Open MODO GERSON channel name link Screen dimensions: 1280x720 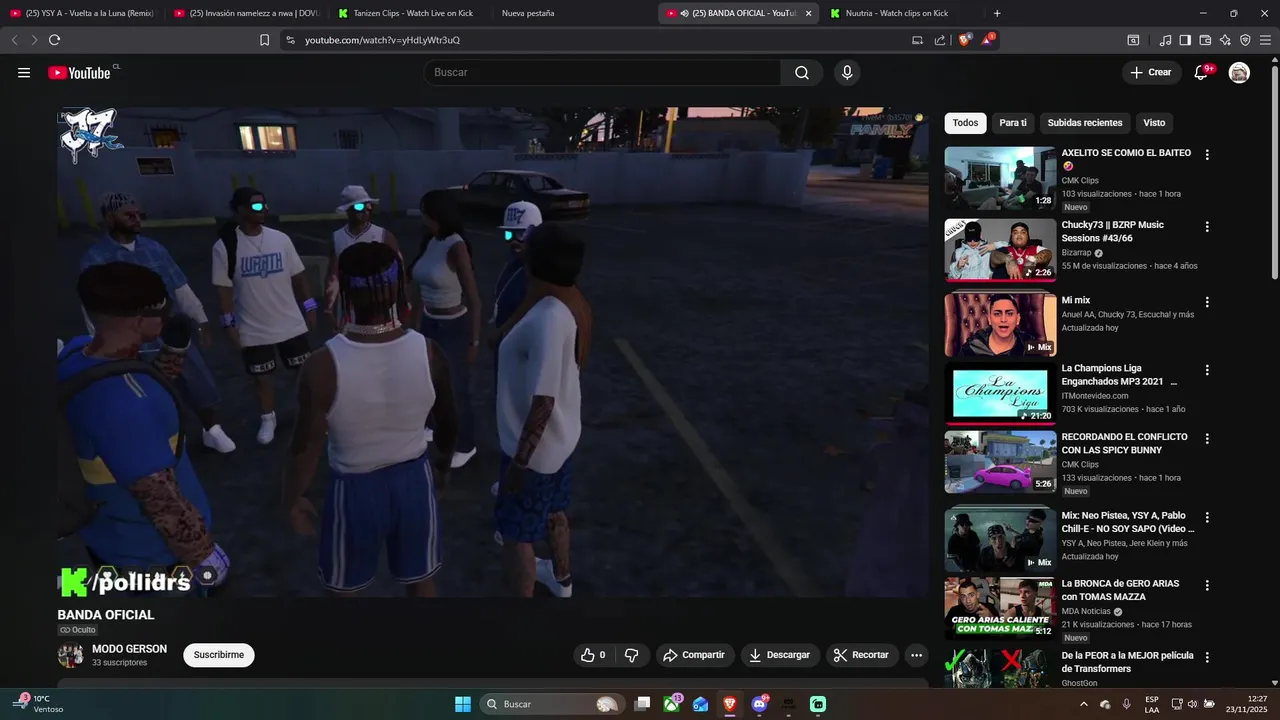click(129, 649)
